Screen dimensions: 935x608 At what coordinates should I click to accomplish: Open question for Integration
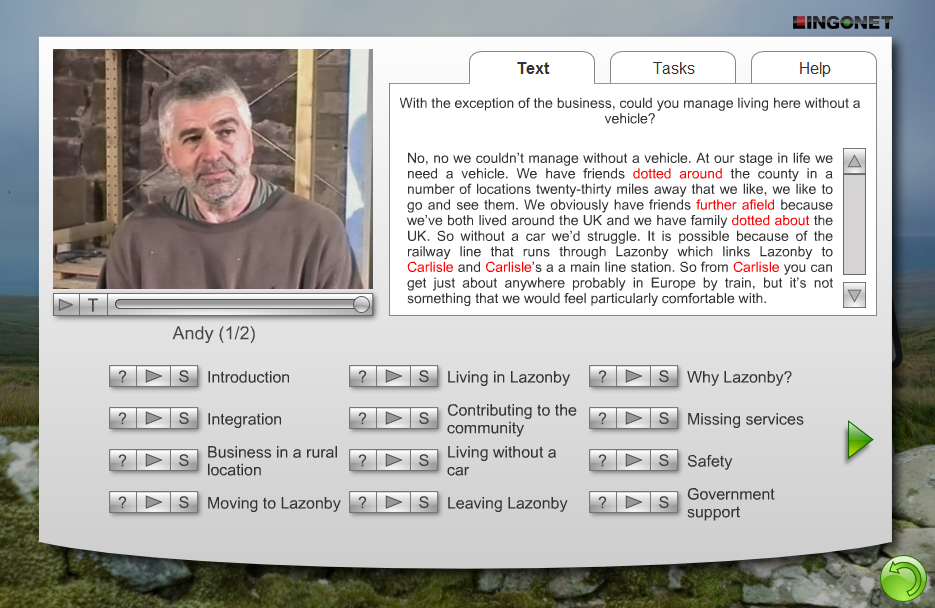click(x=123, y=418)
